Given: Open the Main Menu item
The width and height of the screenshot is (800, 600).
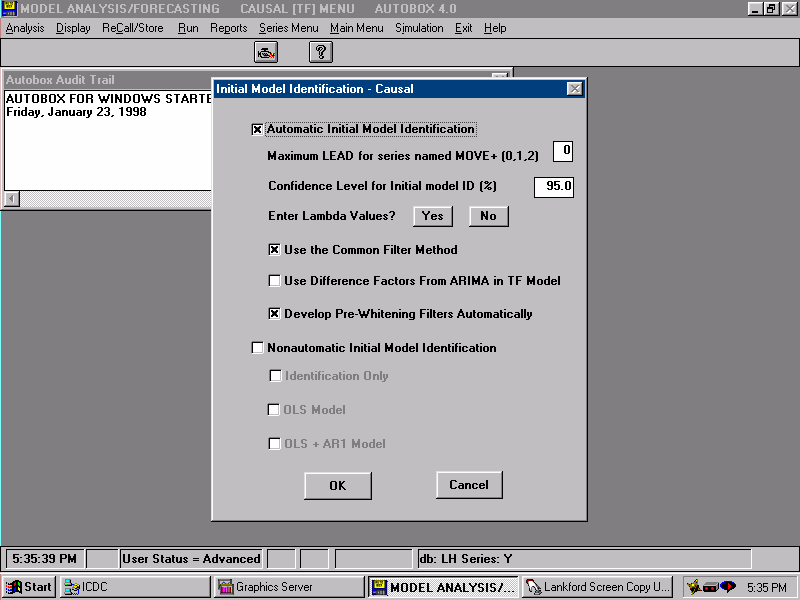Looking at the screenshot, I should coord(357,28).
